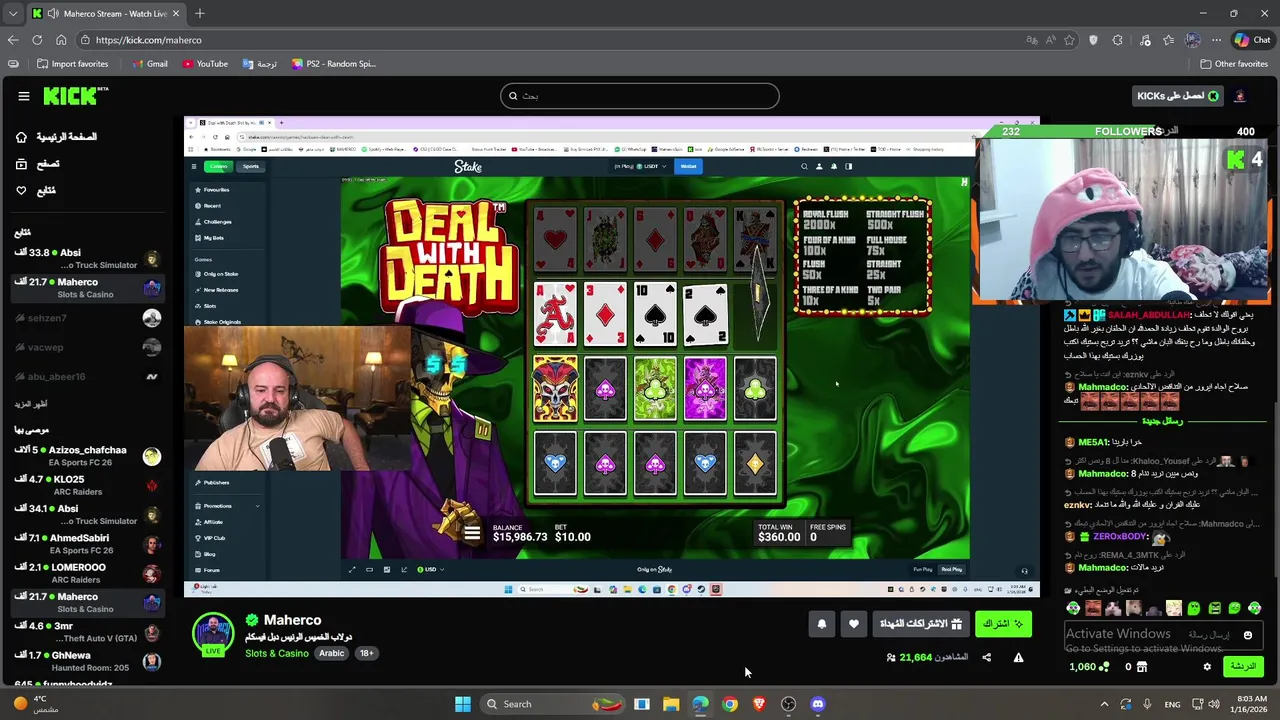Share the stream via share icon

[986, 657]
